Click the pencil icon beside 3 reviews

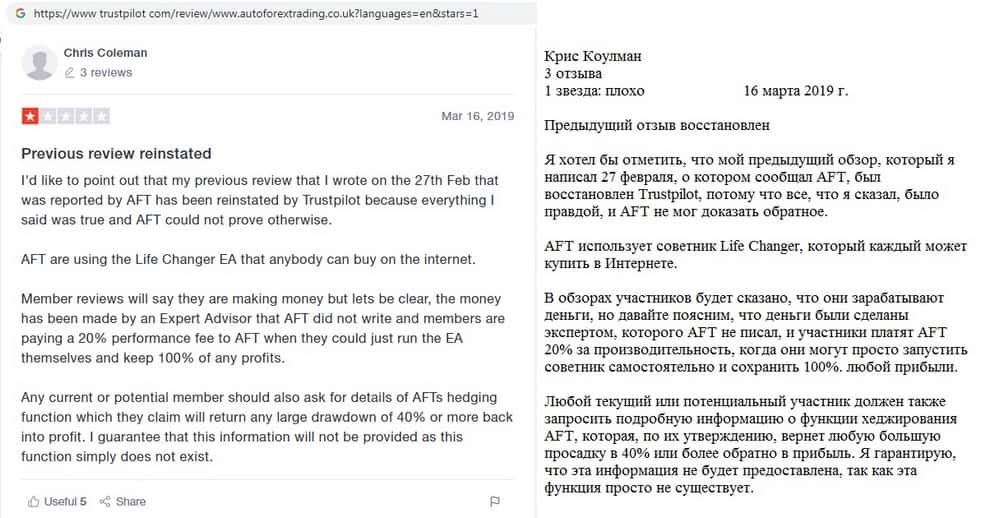coord(69,73)
